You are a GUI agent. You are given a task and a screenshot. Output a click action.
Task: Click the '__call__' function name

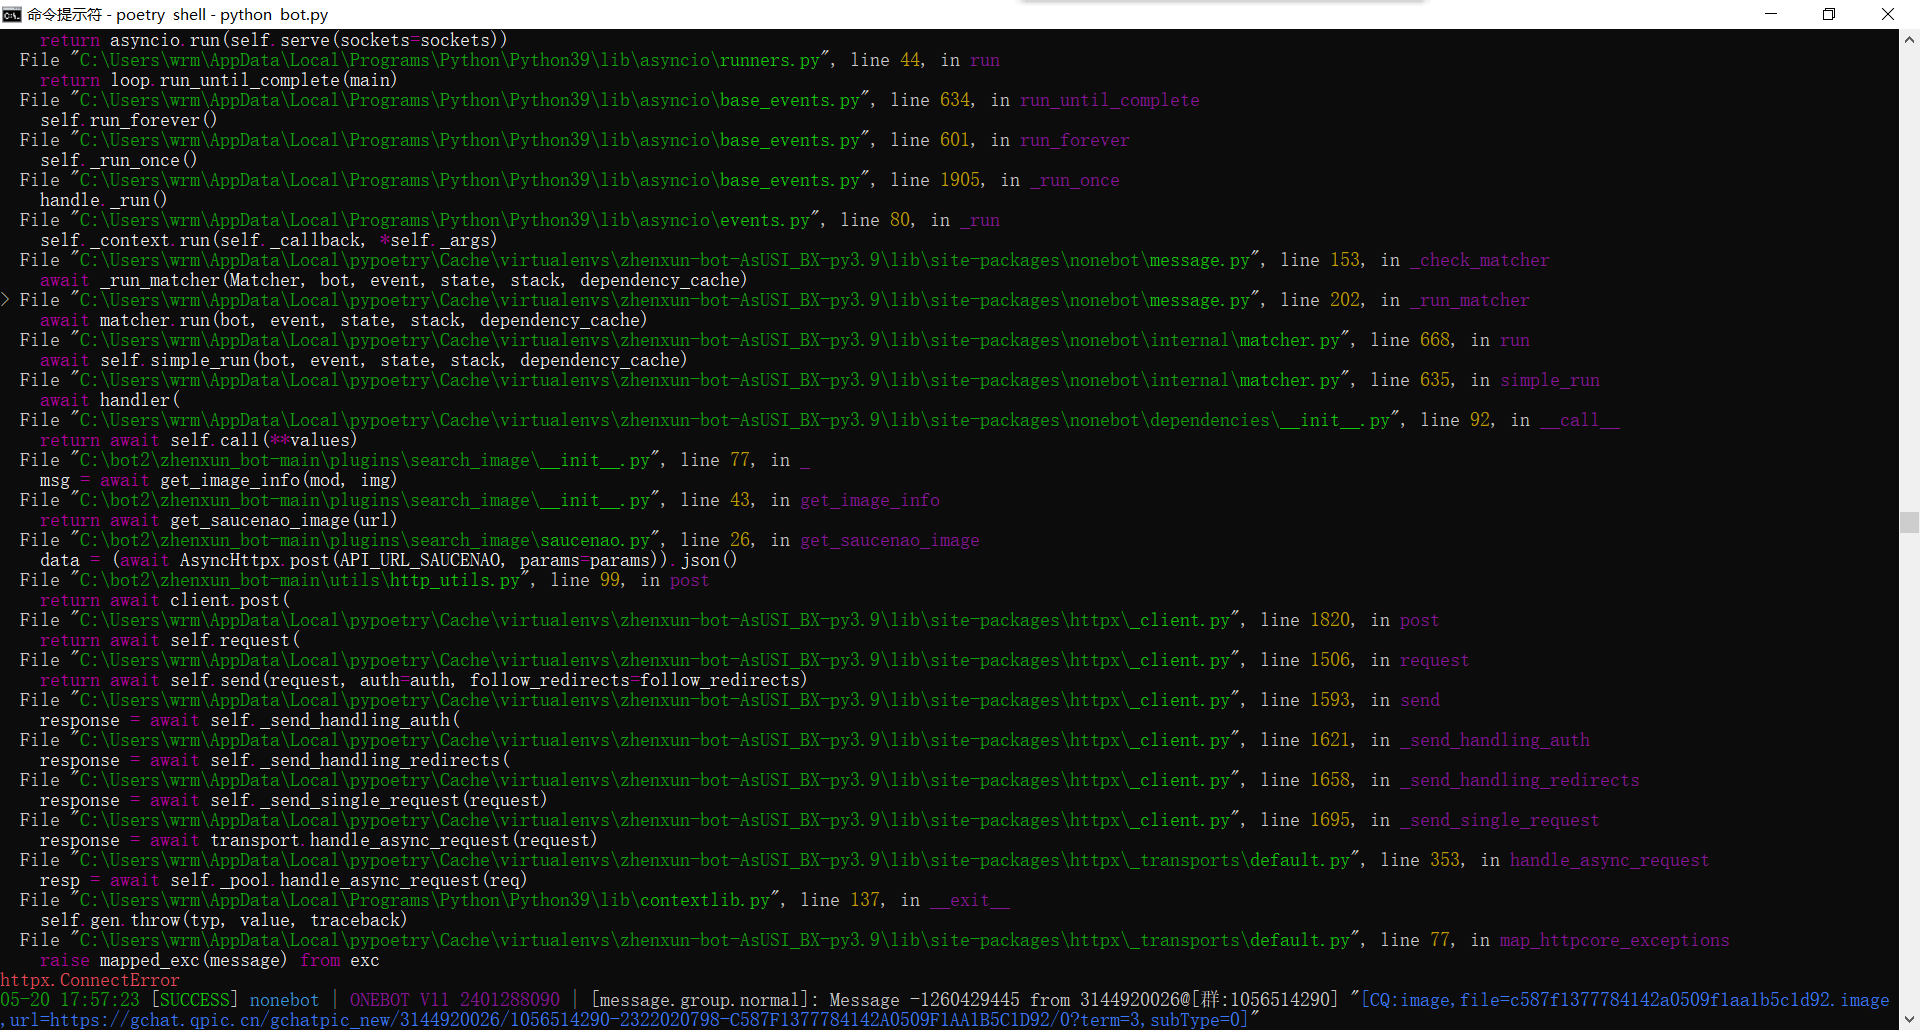[1580, 420]
